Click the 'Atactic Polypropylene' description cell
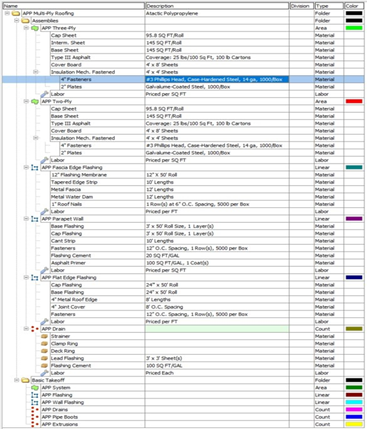 coord(217,13)
